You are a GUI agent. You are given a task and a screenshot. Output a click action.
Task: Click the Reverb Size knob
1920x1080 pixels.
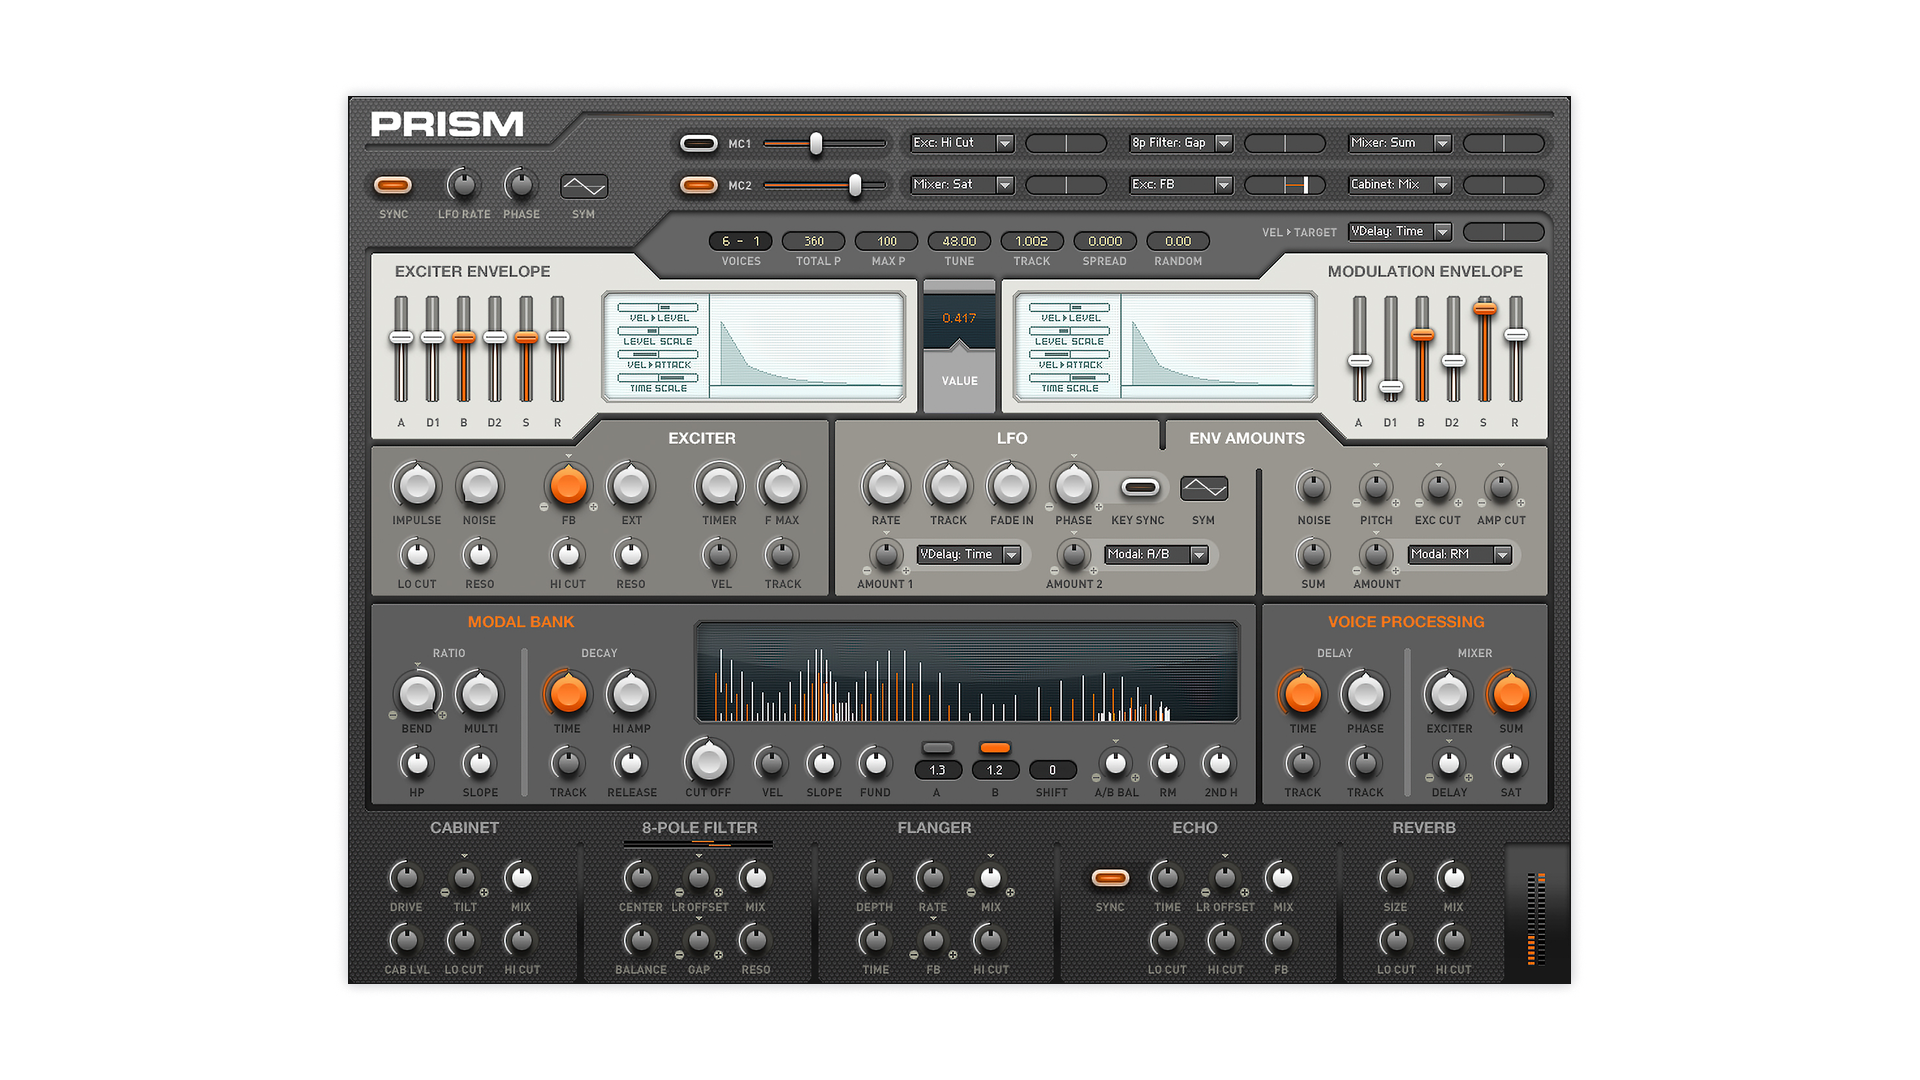[1395, 880]
